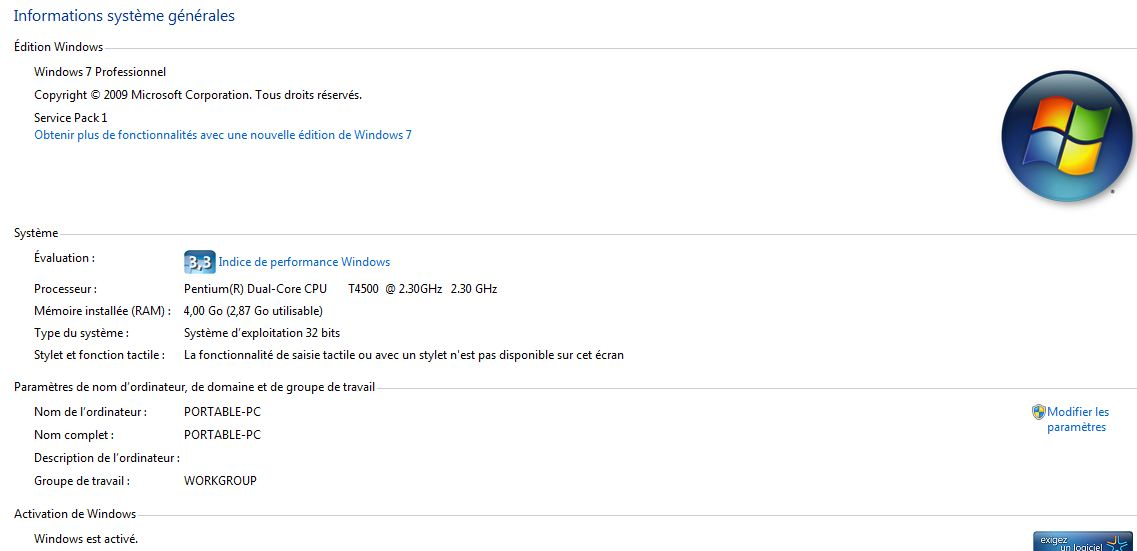Viewport: 1137px width, 551px height.
Task: Click the UAC shield icon
Action: click(x=1039, y=412)
